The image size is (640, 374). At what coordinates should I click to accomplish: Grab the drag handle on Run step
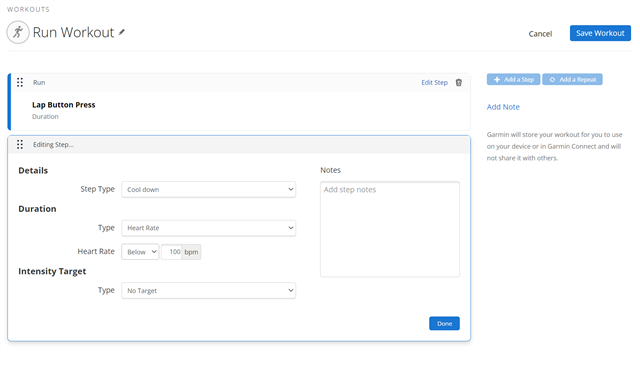[x=20, y=82]
